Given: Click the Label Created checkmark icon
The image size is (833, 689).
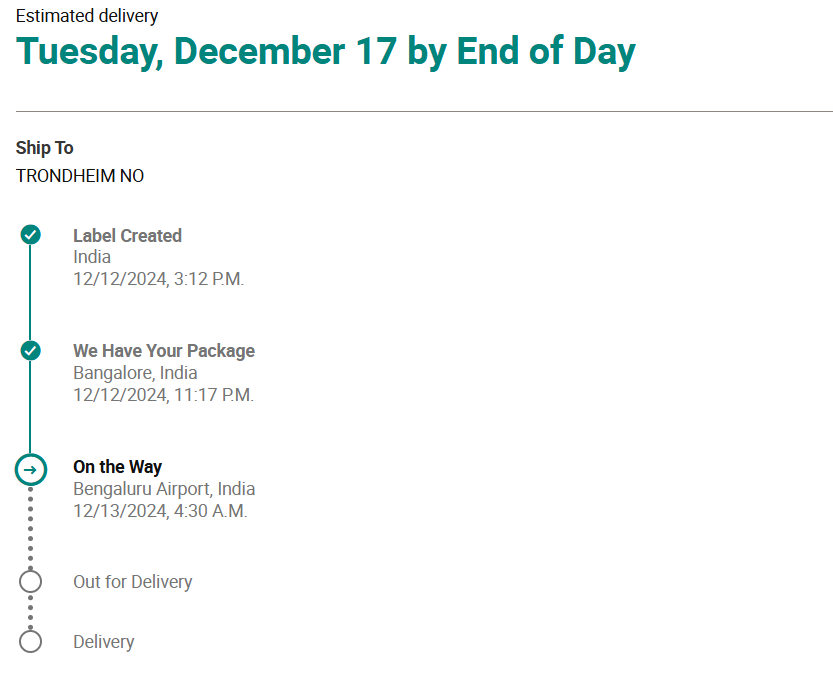Looking at the screenshot, I should tap(31, 235).
